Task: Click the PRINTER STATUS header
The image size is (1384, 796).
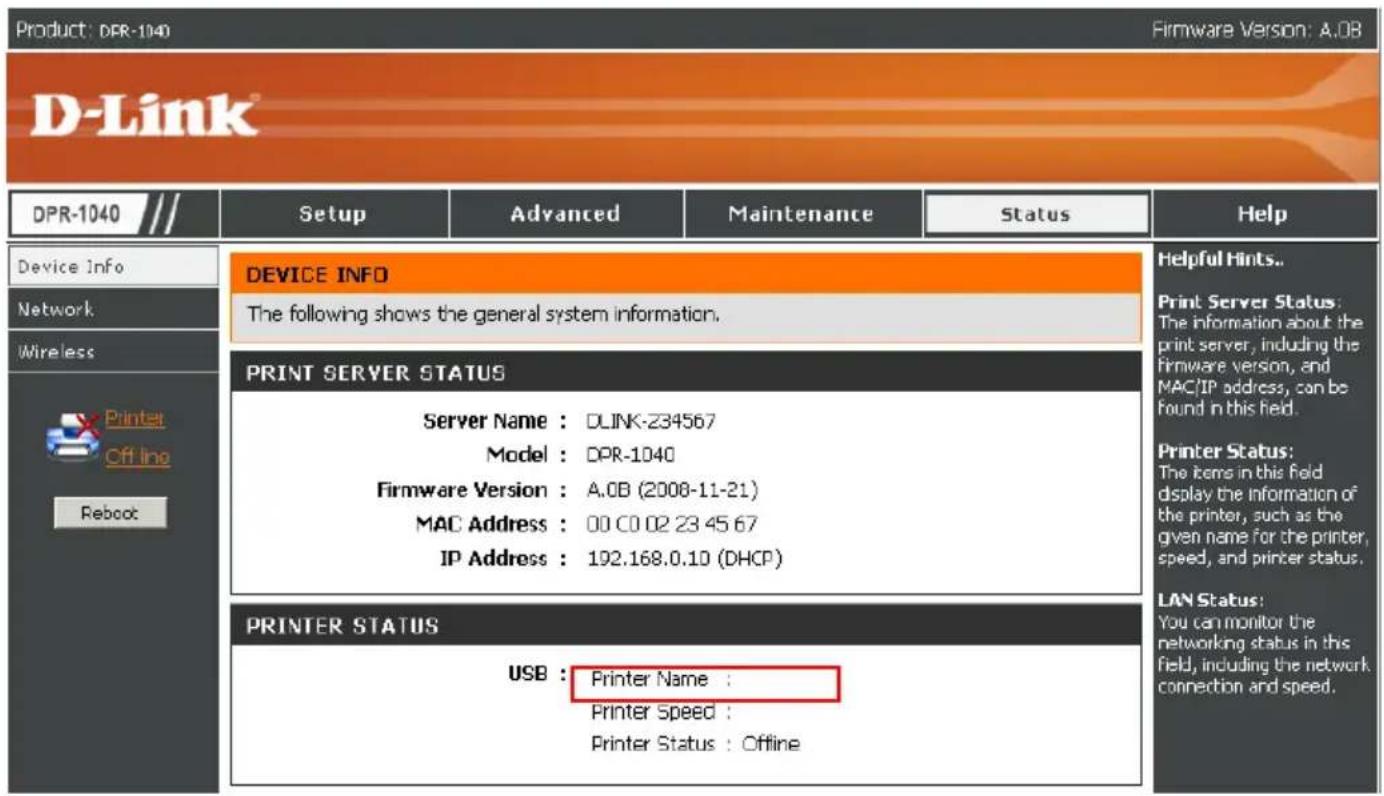Action: pos(342,626)
